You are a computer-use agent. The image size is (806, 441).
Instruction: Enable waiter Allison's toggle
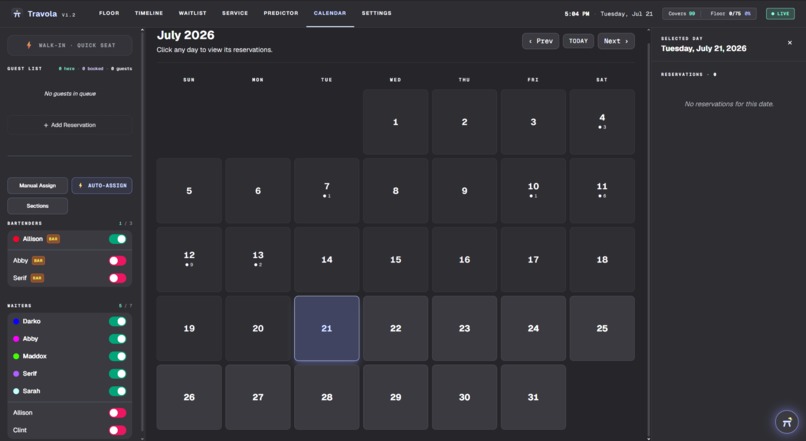tap(117, 413)
